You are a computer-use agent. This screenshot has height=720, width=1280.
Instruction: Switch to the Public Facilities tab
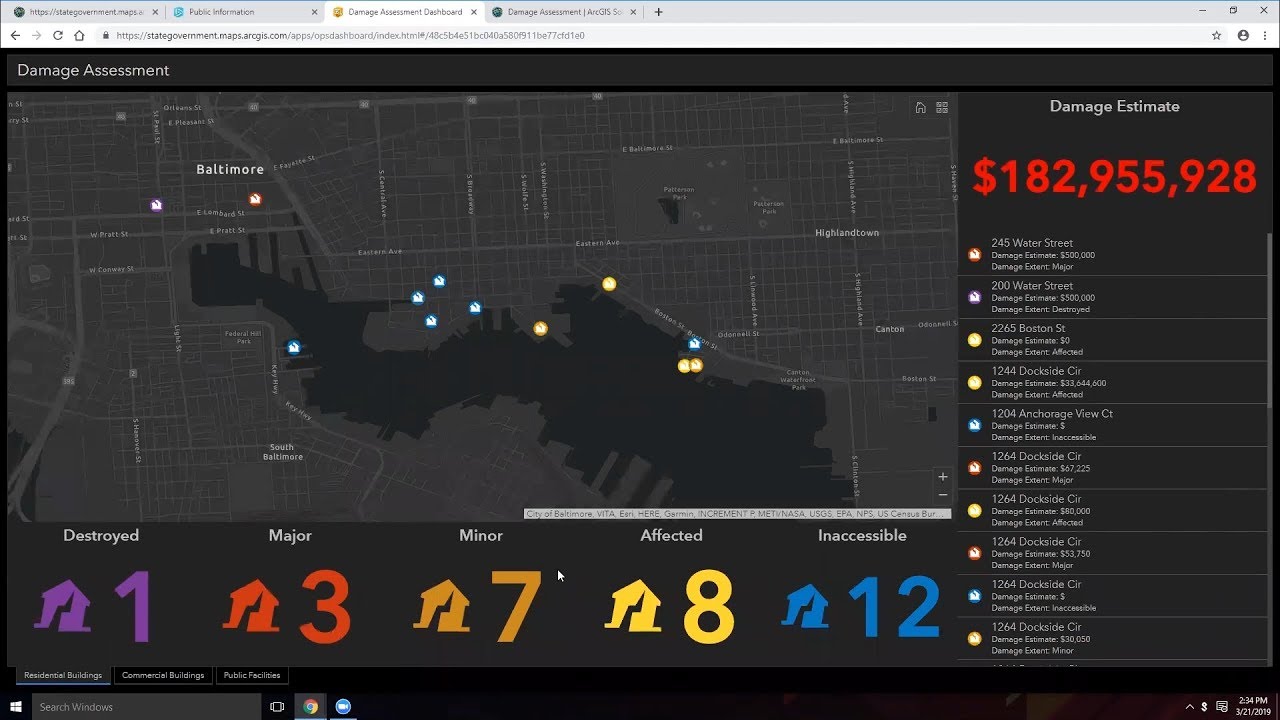pos(252,675)
